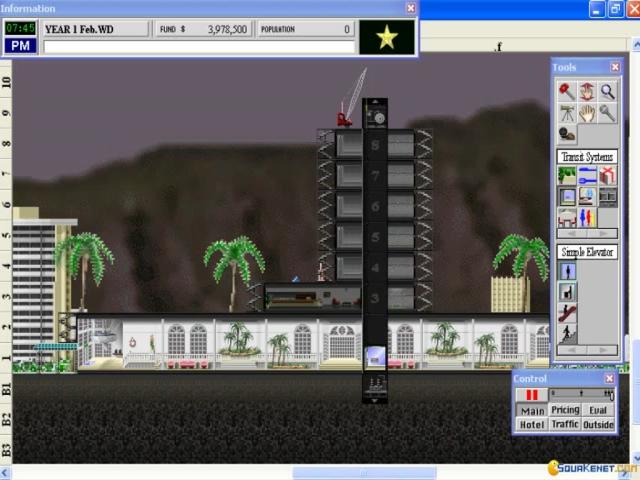Click the empty message bar under the date
Viewport: 640px width, 480px height.
(199, 47)
